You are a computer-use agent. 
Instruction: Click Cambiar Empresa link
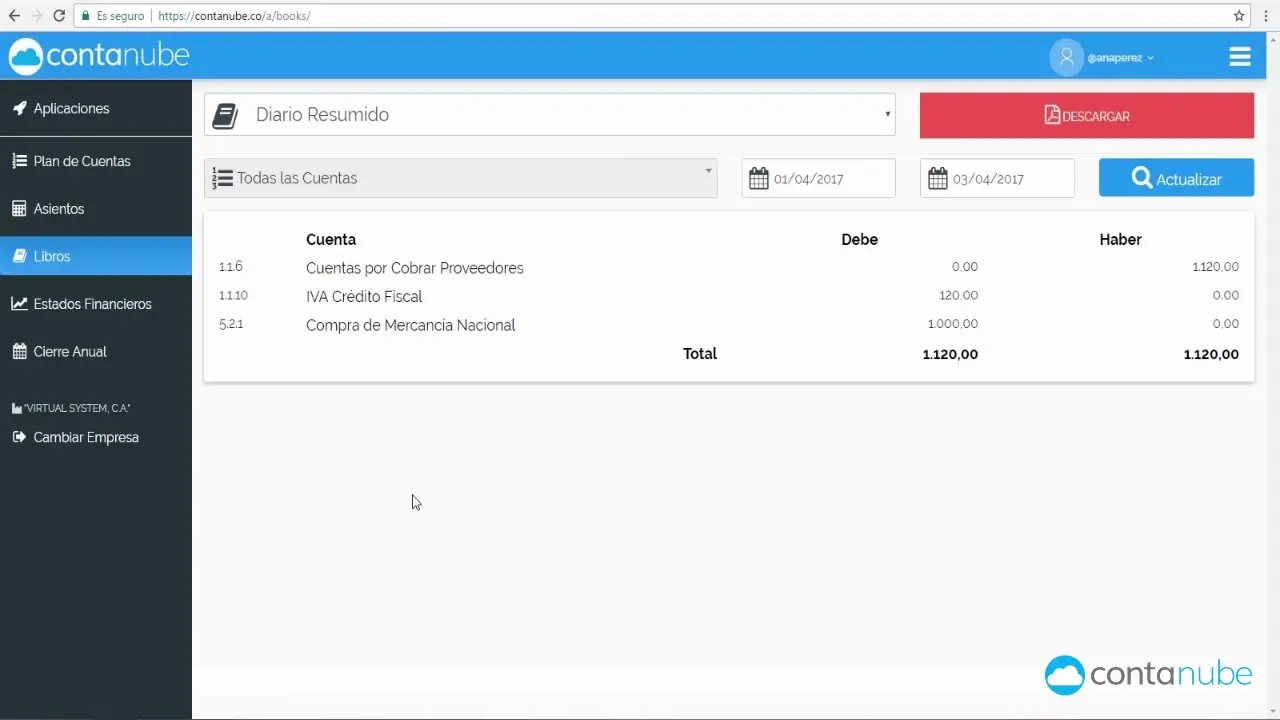click(86, 437)
